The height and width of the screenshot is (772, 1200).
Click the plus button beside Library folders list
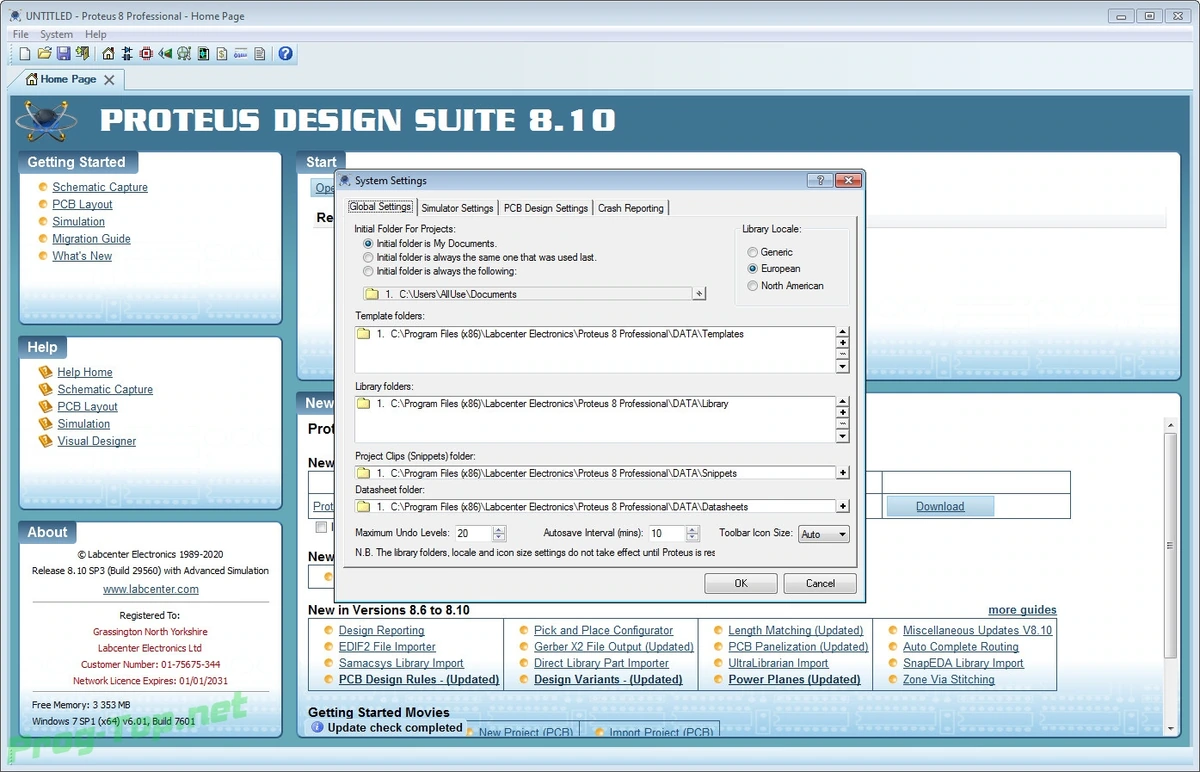843,412
